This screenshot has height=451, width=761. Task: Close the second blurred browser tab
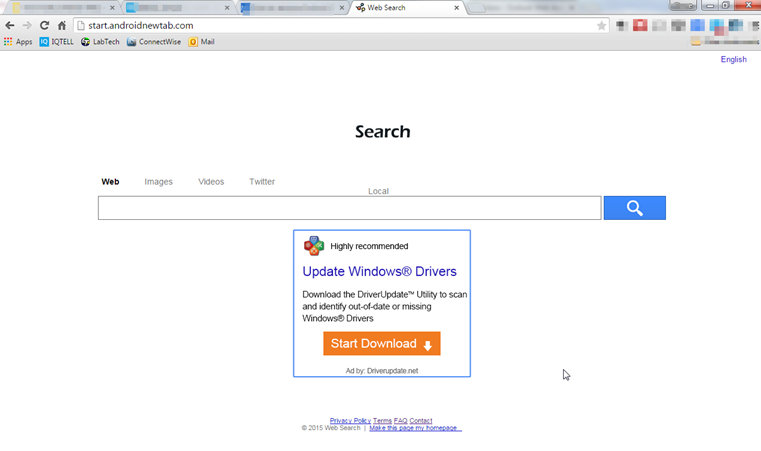pyautogui.click(x=227, y=8)
